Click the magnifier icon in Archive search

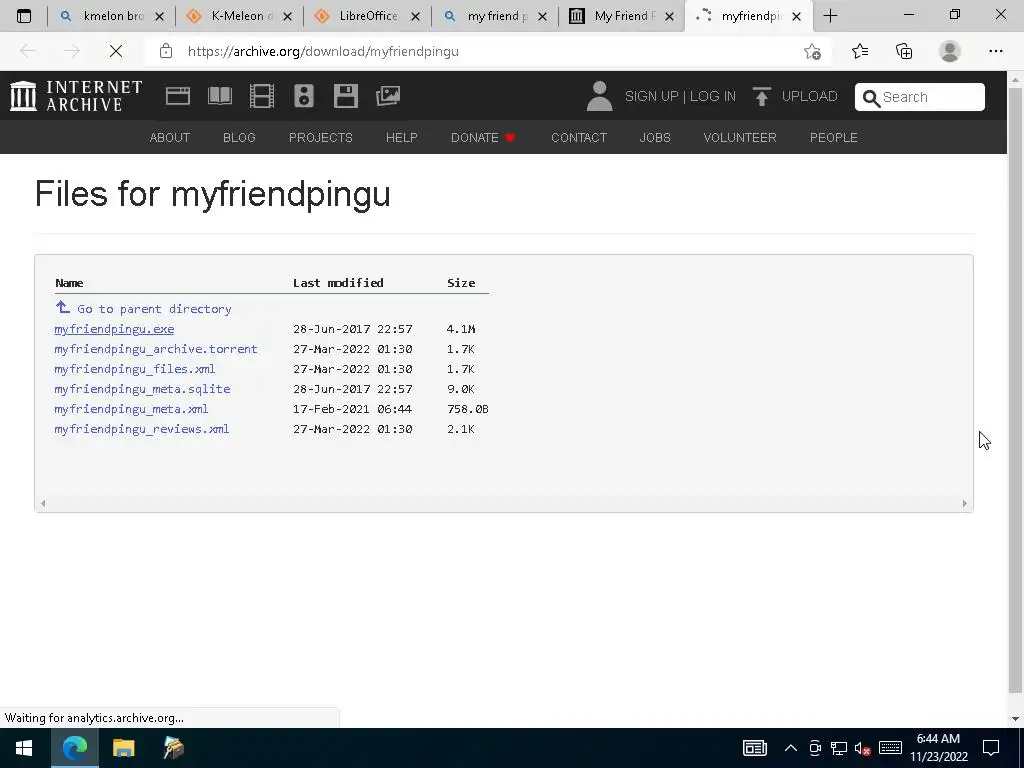pyautogui.click(x=871, y=98)
